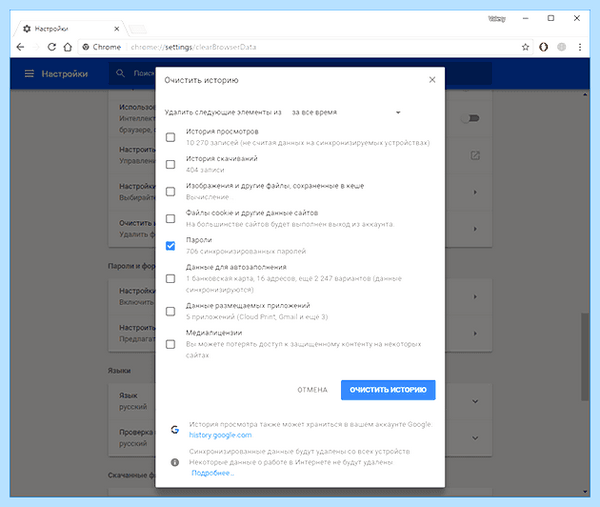The width and height of the screenshot is (600, 507).
Task: Open the Settings hamburger menu
Action: pyautogui.click(x=29, y=73)
